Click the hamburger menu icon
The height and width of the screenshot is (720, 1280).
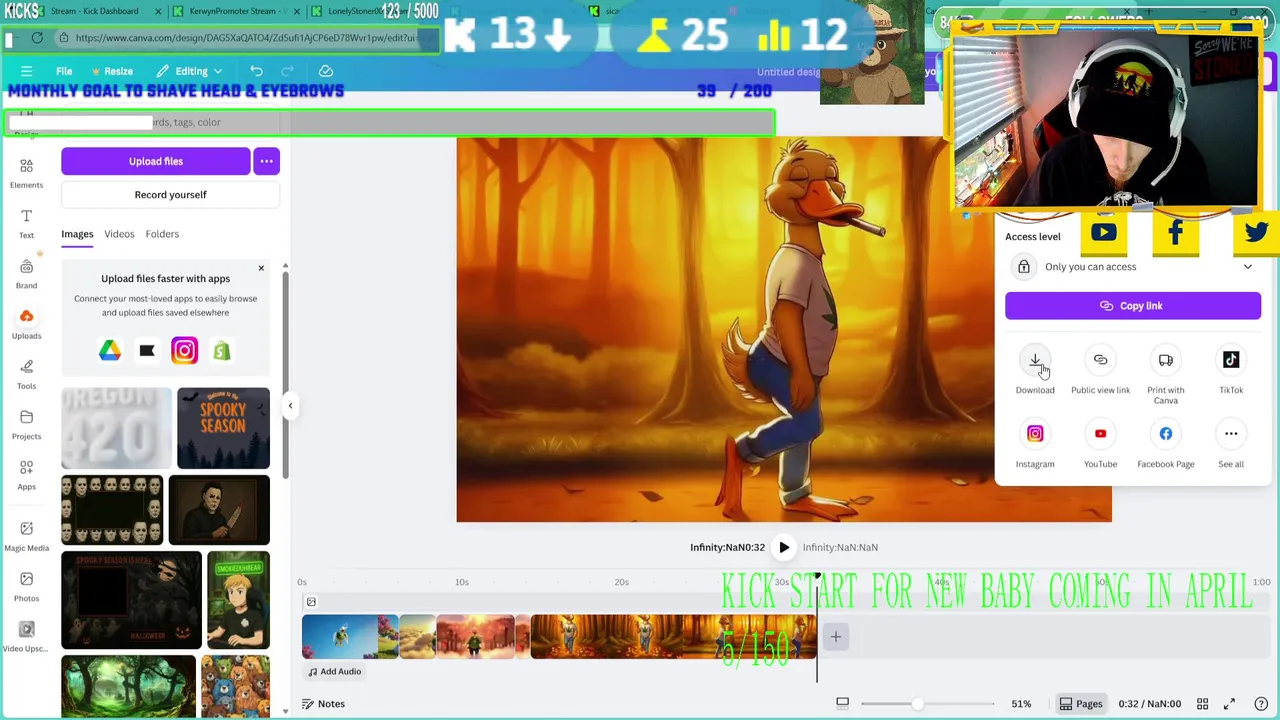[x=27, y=71]
